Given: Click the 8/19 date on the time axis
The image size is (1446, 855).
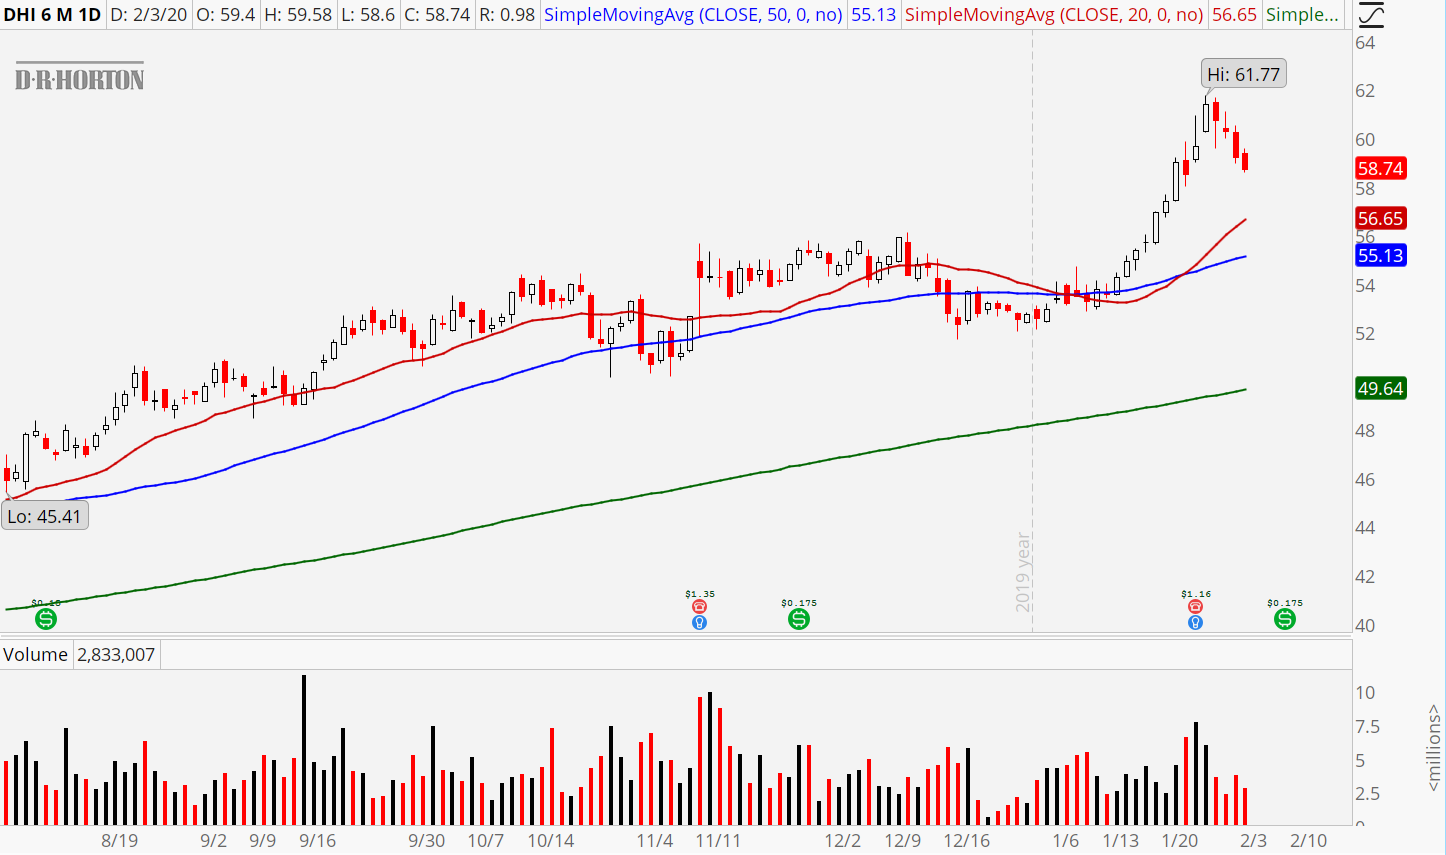Looking at the screenshot, I should (x=120, y=840).
